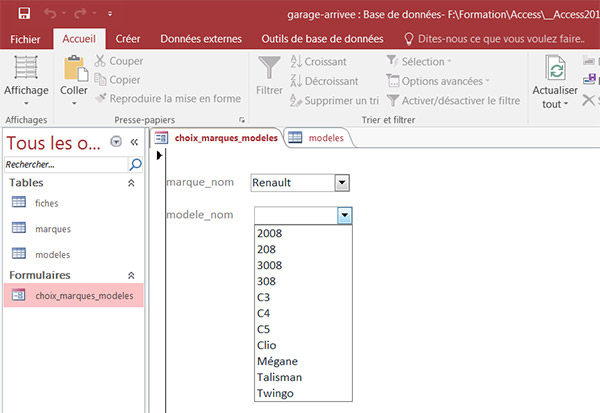Open the modeles table in navigation pane
This screenshot has width=600, height=413.
tap(41, 254)
